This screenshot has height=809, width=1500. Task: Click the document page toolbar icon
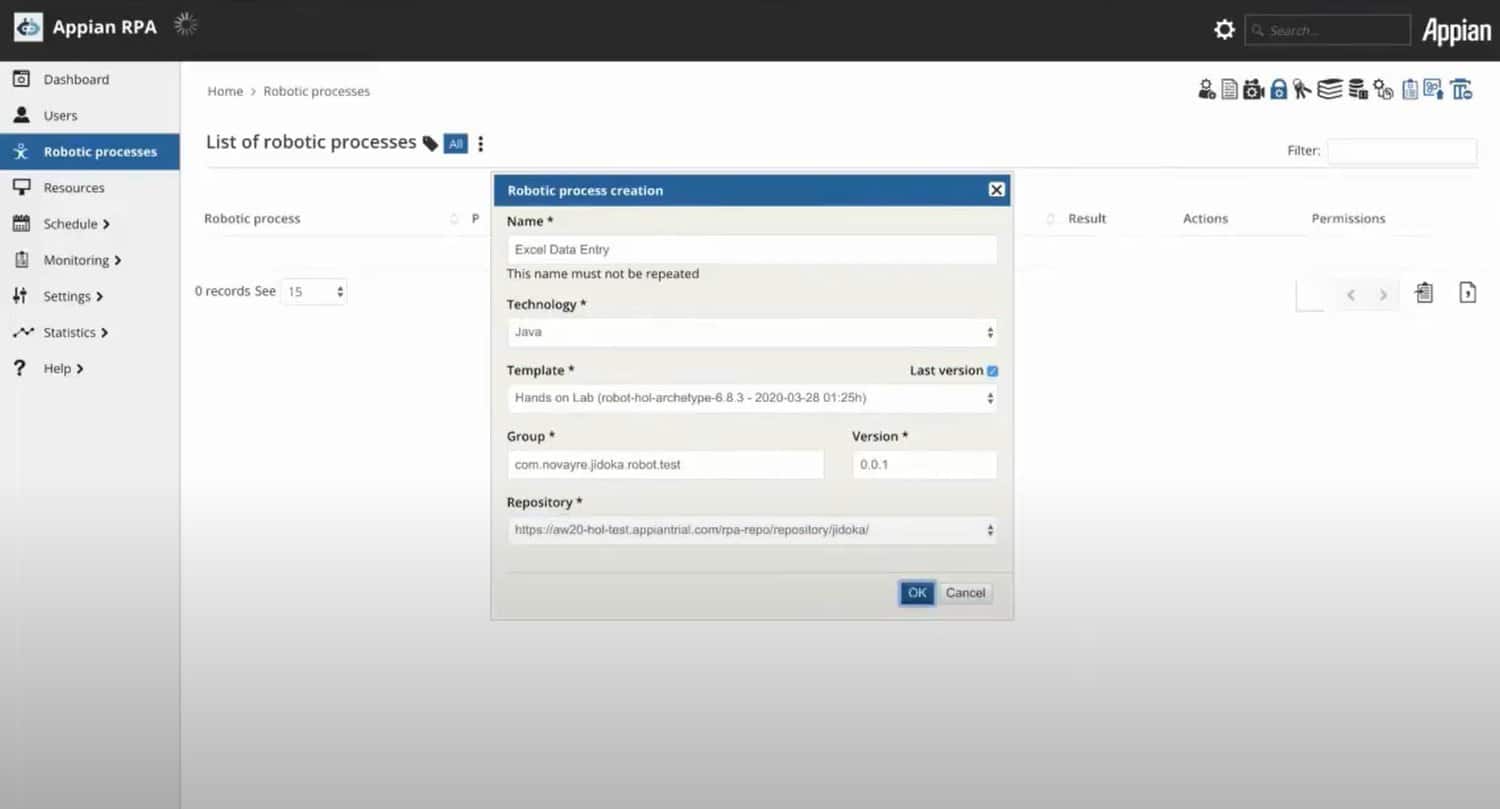(x=1230, y=89)
